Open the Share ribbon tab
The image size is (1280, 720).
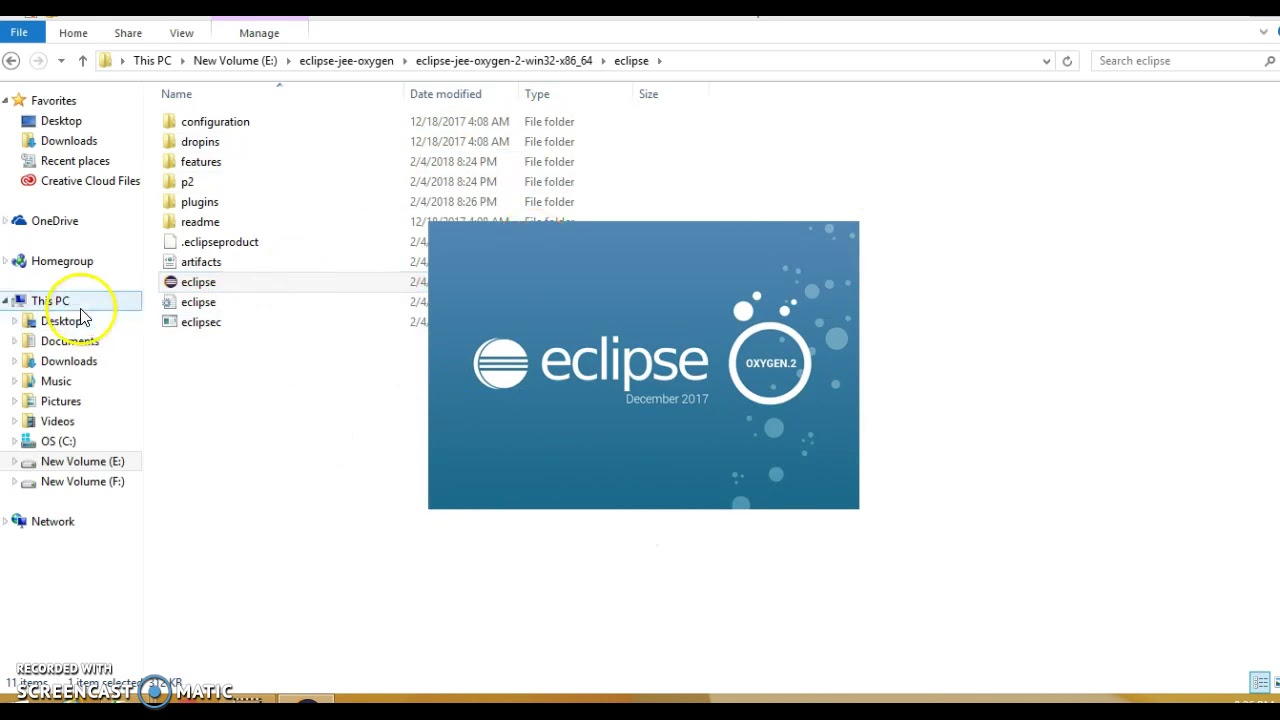point(128,33)
